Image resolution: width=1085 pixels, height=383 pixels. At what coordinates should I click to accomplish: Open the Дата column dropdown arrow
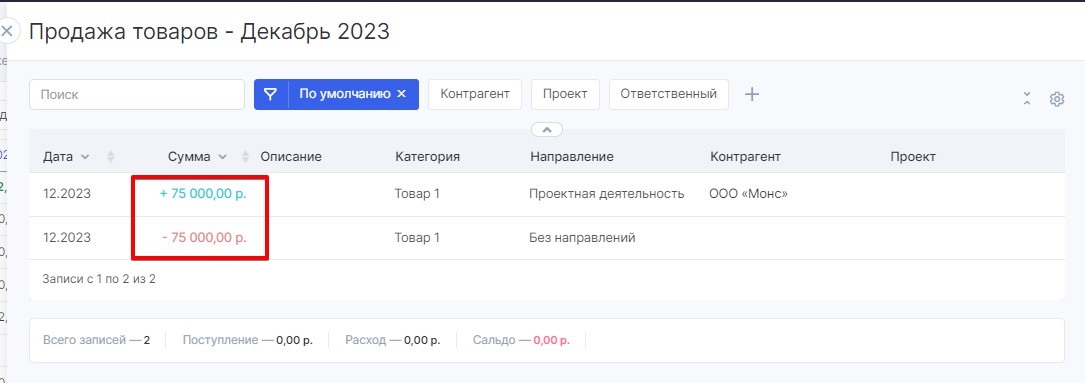(85, 157)
